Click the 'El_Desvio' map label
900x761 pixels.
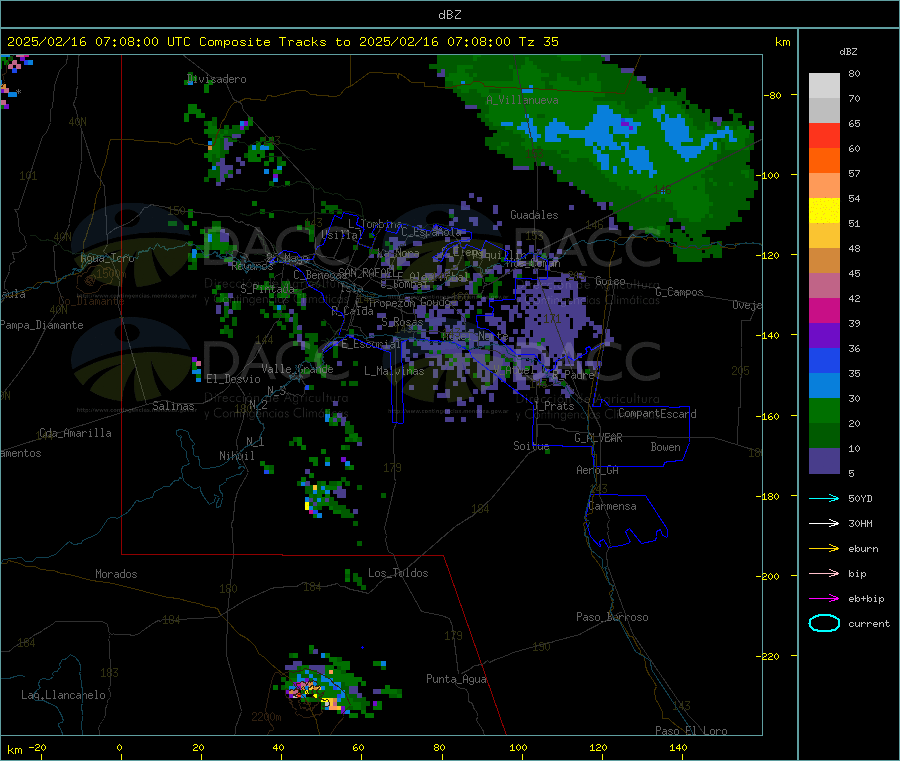point(233,379)
